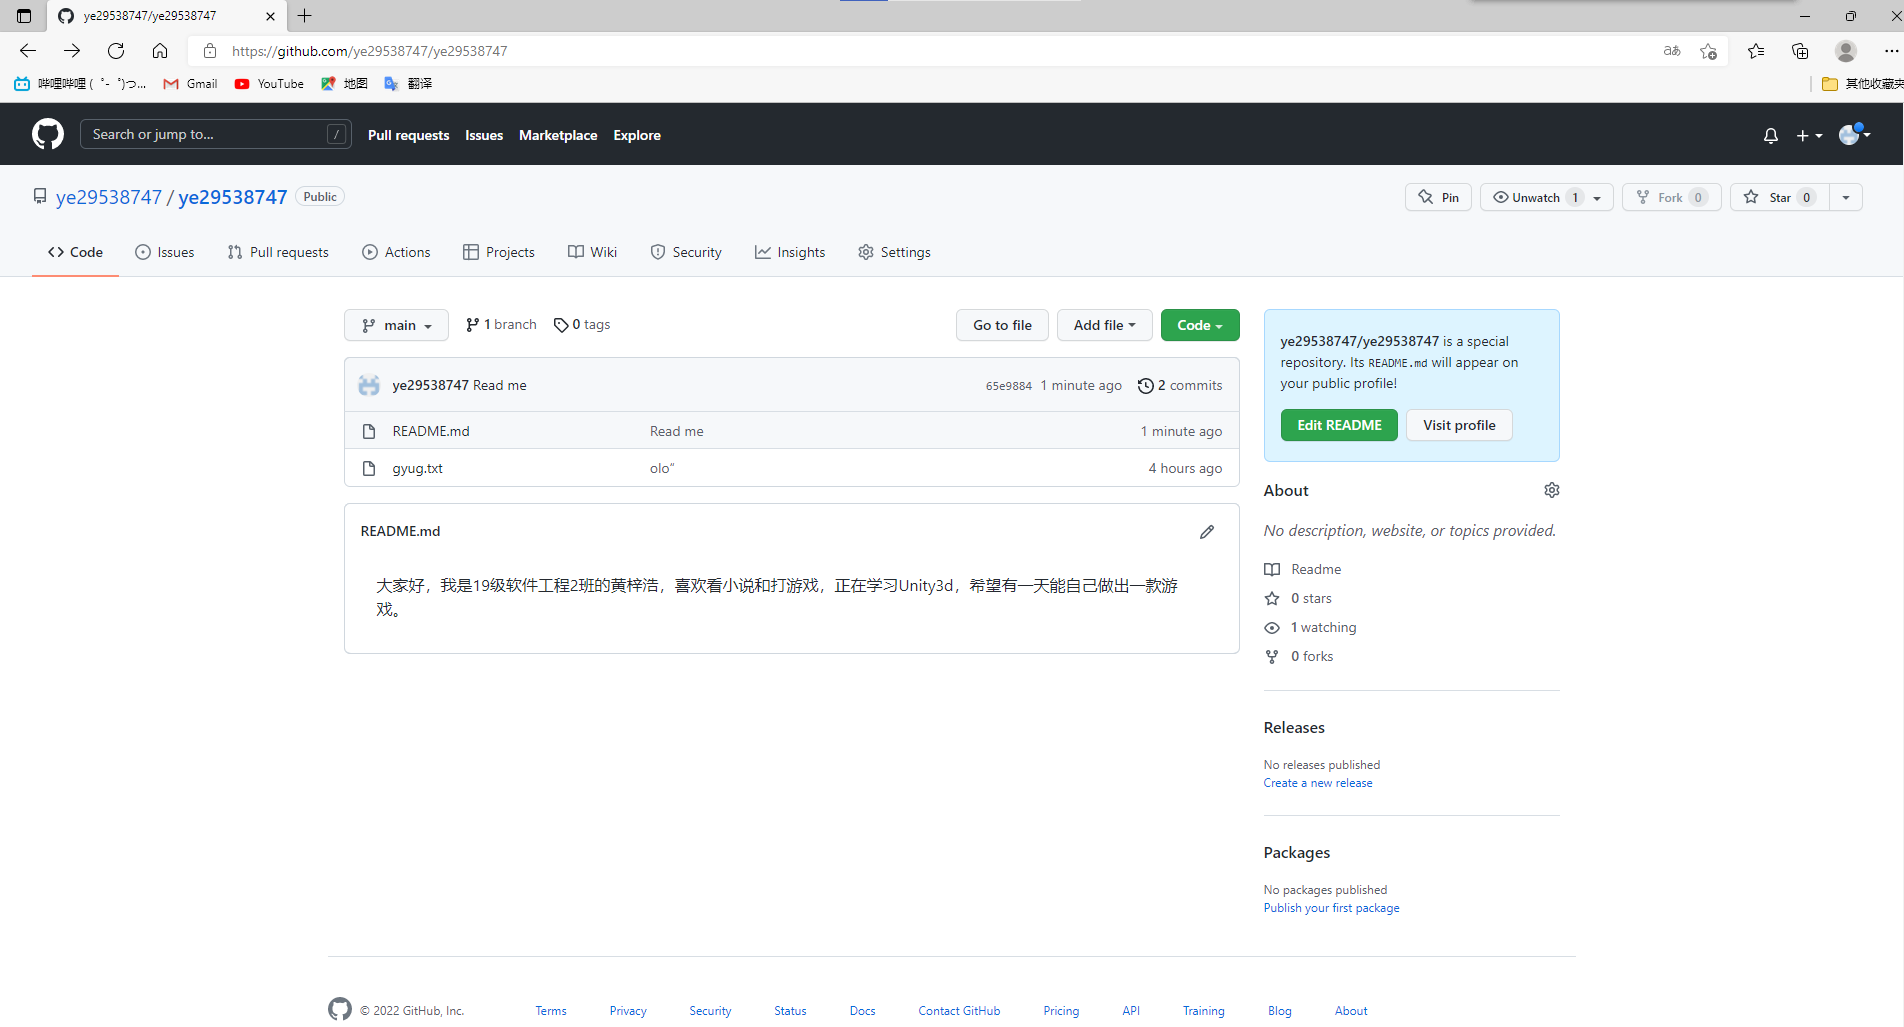Open the repository Security tab
The image size is (1904, 1027).
(x=686, y=252)
